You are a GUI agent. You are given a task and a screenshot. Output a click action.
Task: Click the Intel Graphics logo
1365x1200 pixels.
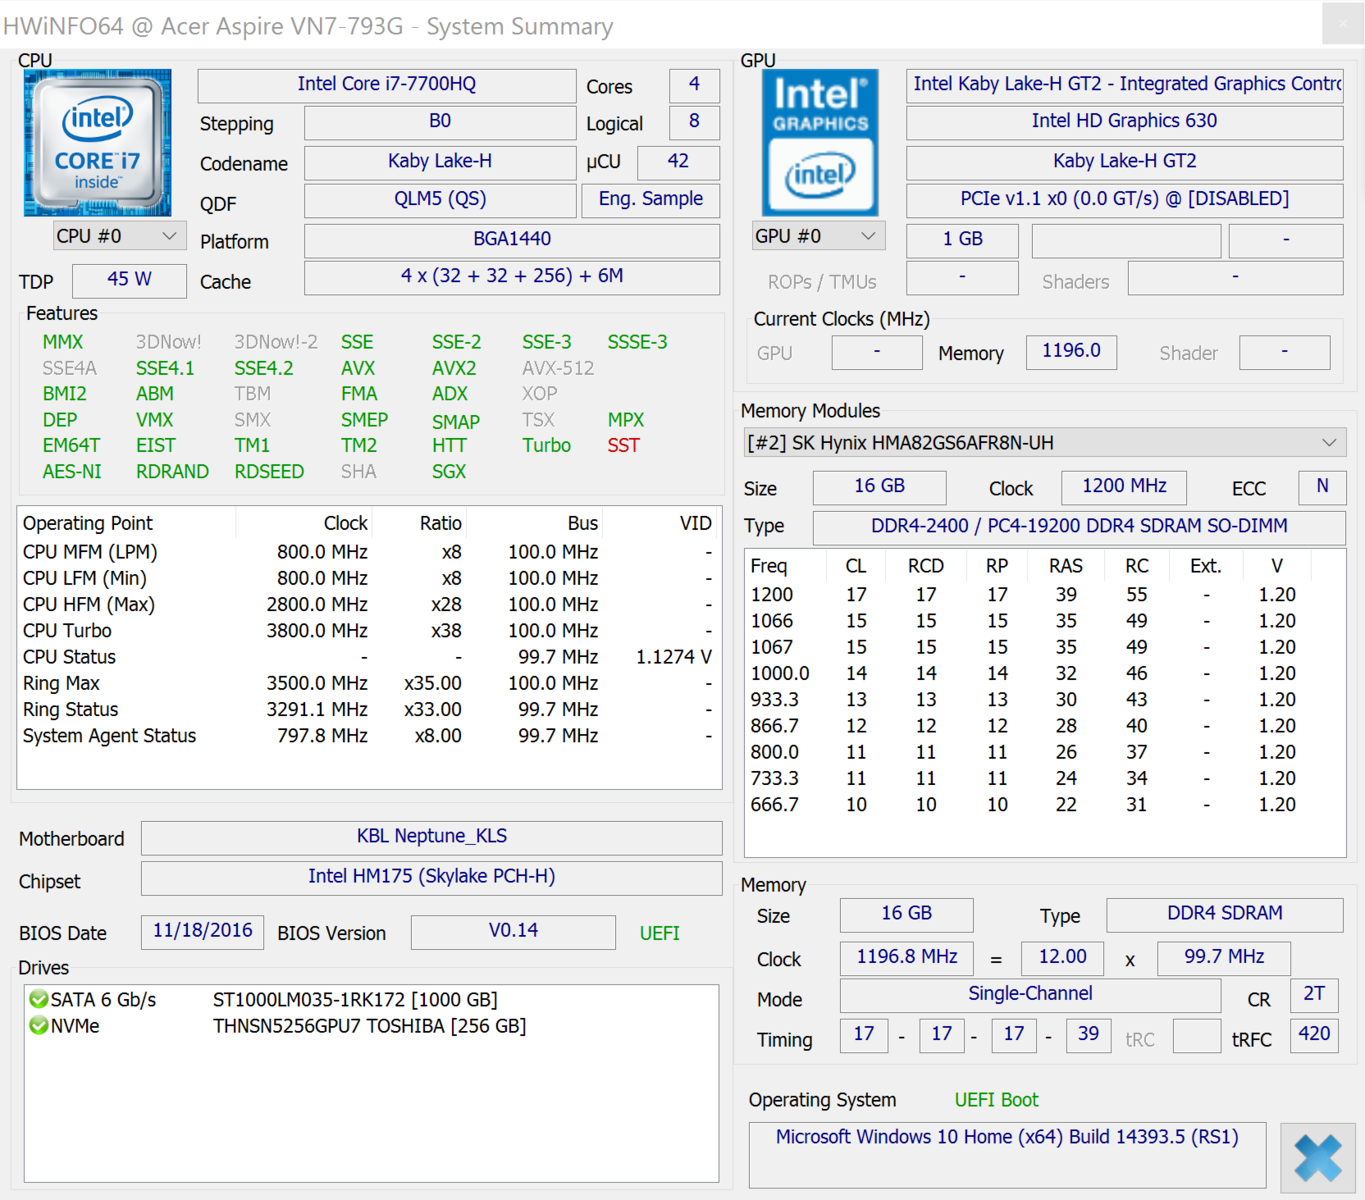(x=820, y=143)
